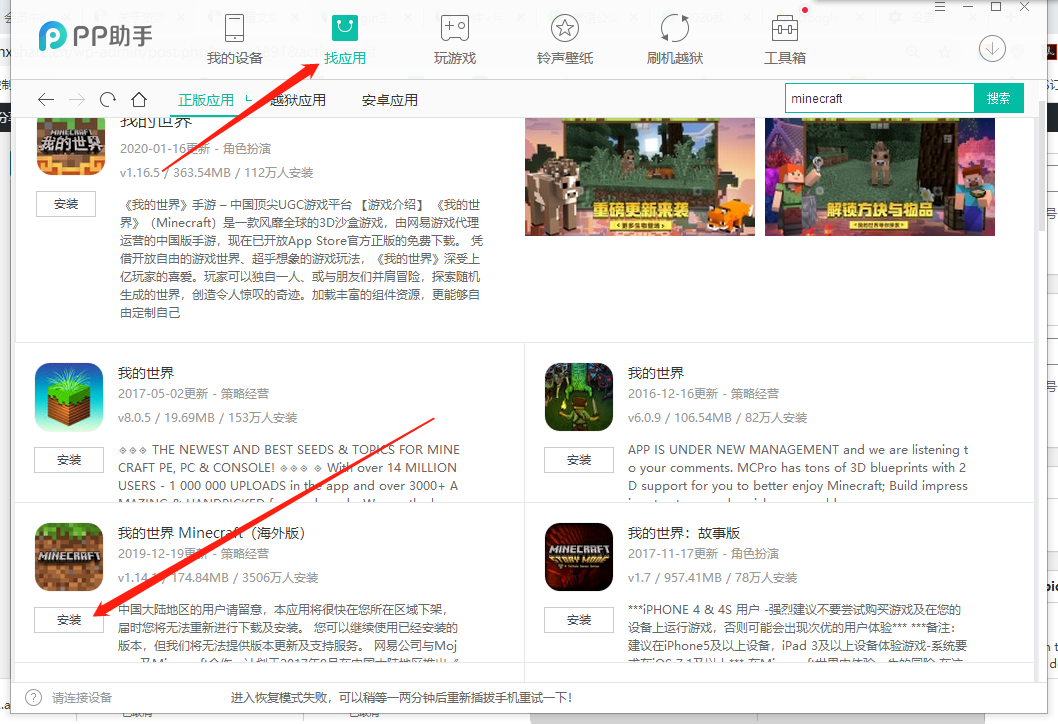The width and height of the screenshot is (1058, 724).
Task: Go forward with the right arrow
Action: point(77,100)
